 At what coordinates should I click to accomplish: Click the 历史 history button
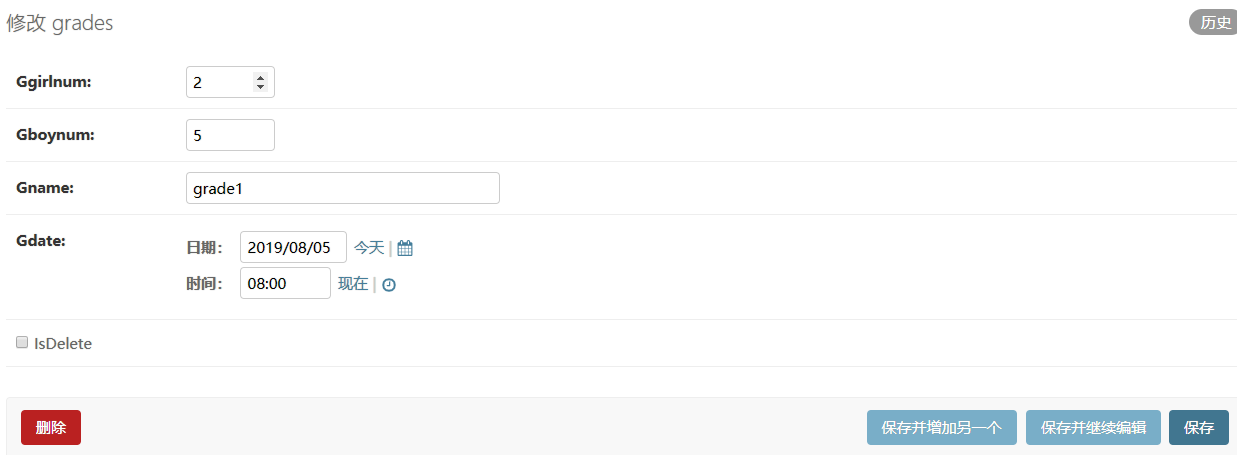(1214, 23)
